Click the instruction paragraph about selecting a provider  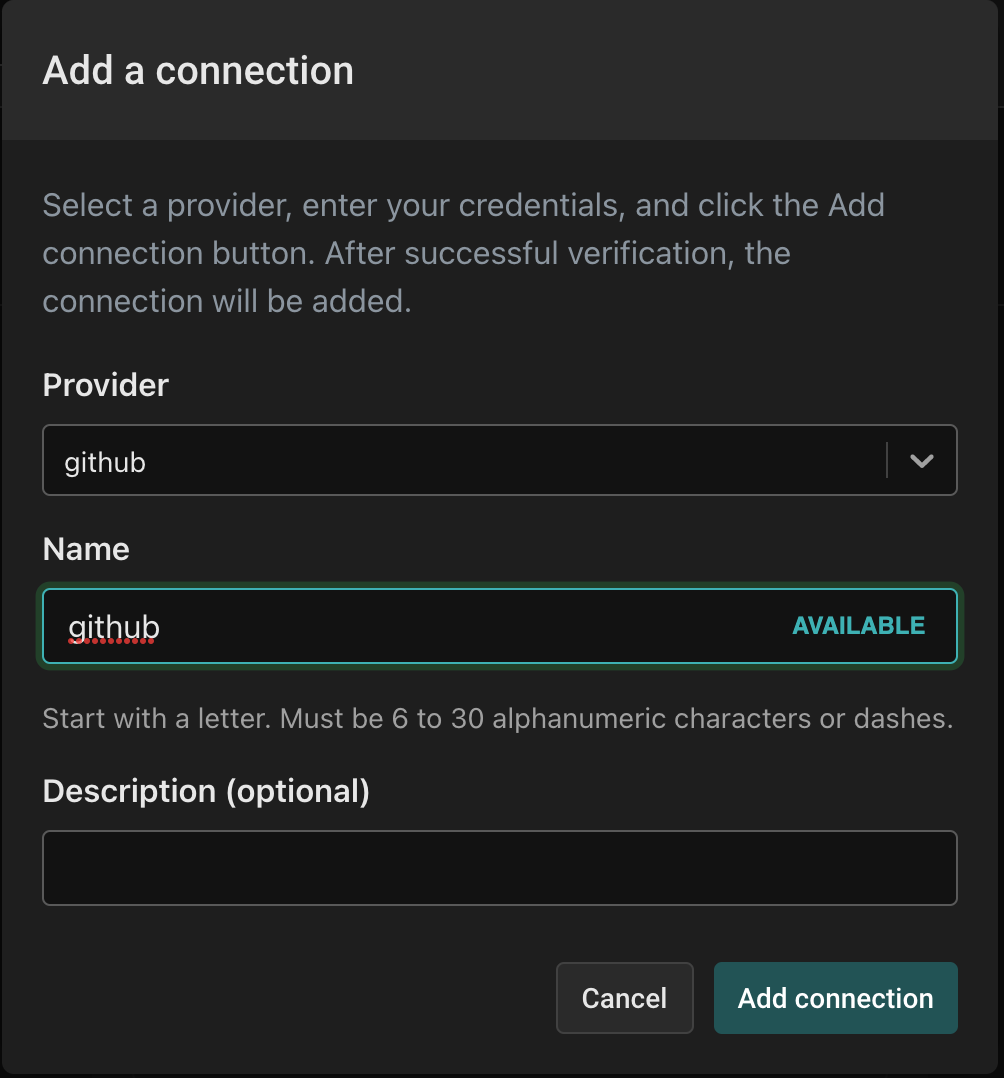click(463, 253)
